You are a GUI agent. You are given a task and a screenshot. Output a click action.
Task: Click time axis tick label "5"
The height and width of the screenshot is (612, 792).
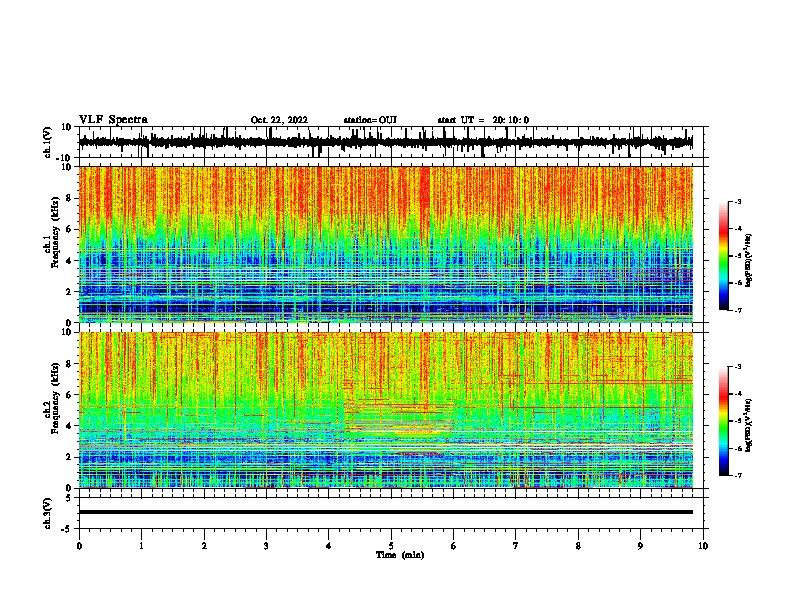391,546
